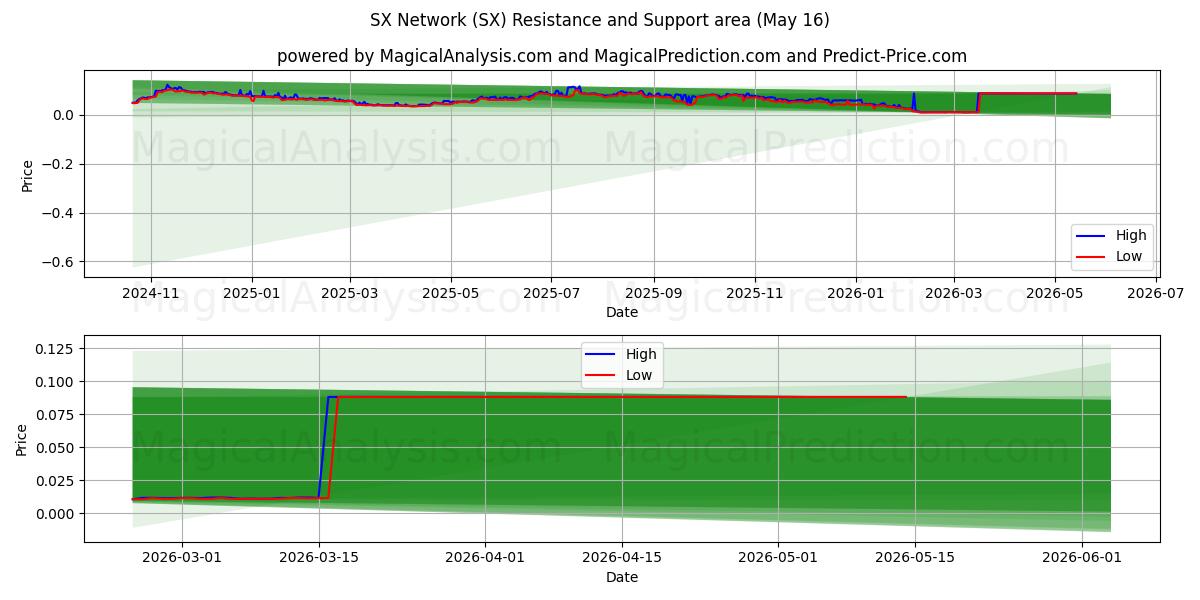Click the '2026-03-15' tick label on bottom chart
The image size is (1200, 600).
pyautogui.click(x=319, y=560)
